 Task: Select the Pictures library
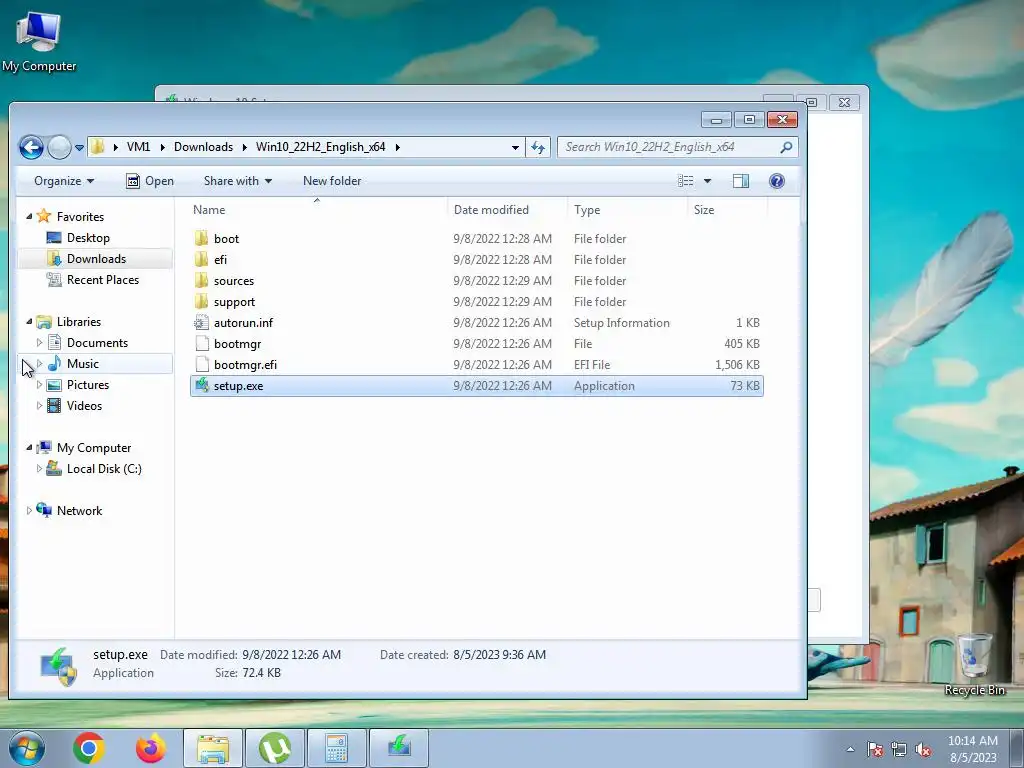click(88, 385)
